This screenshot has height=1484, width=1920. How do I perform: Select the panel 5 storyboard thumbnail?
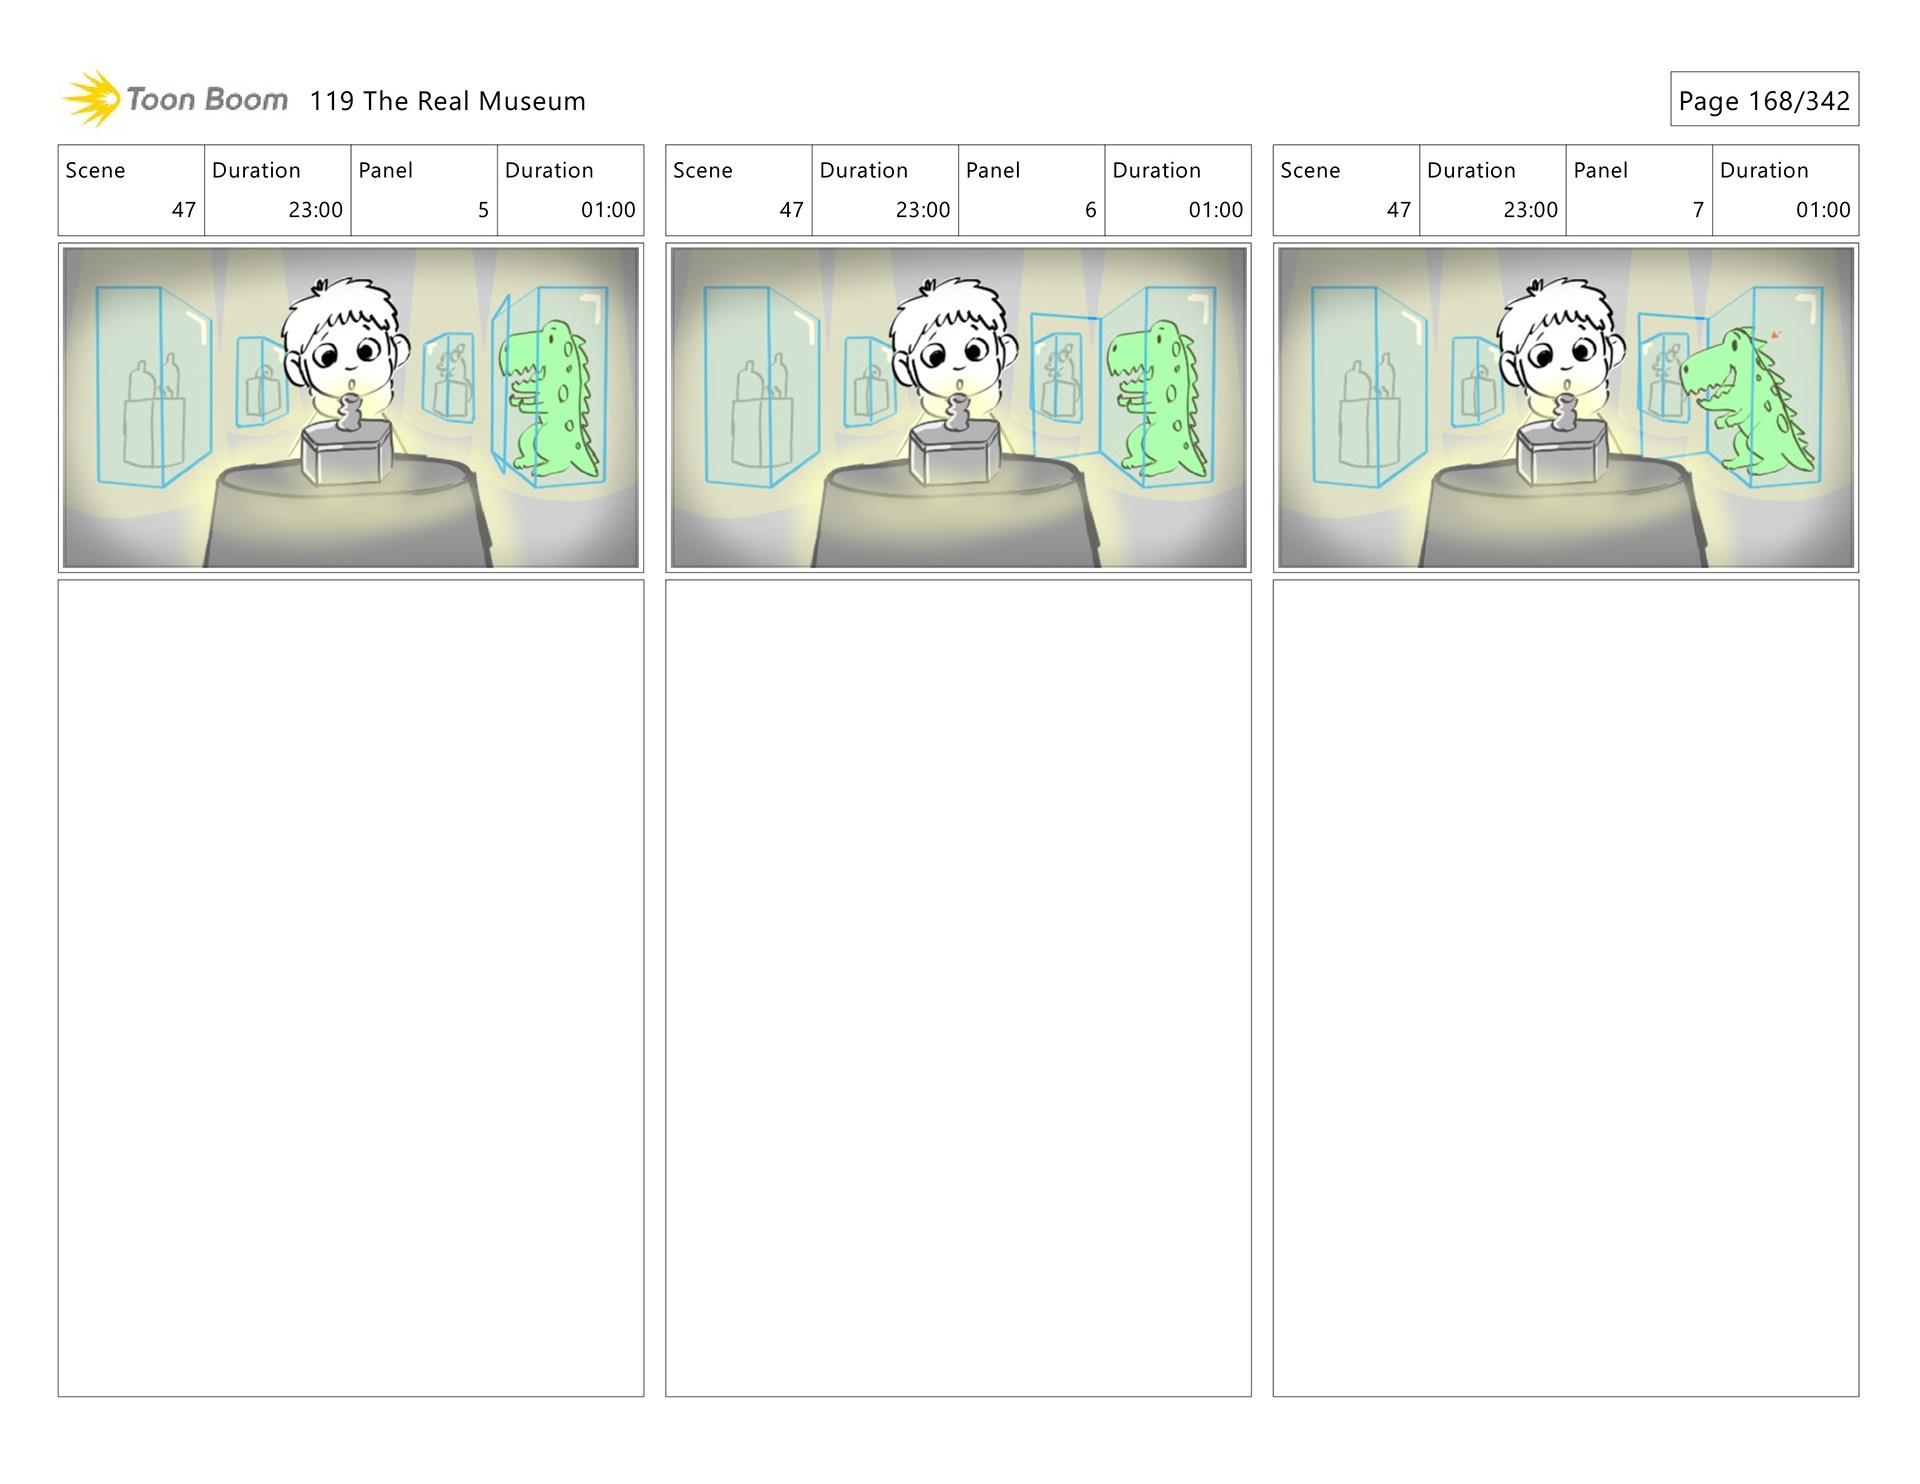[350, 407]
